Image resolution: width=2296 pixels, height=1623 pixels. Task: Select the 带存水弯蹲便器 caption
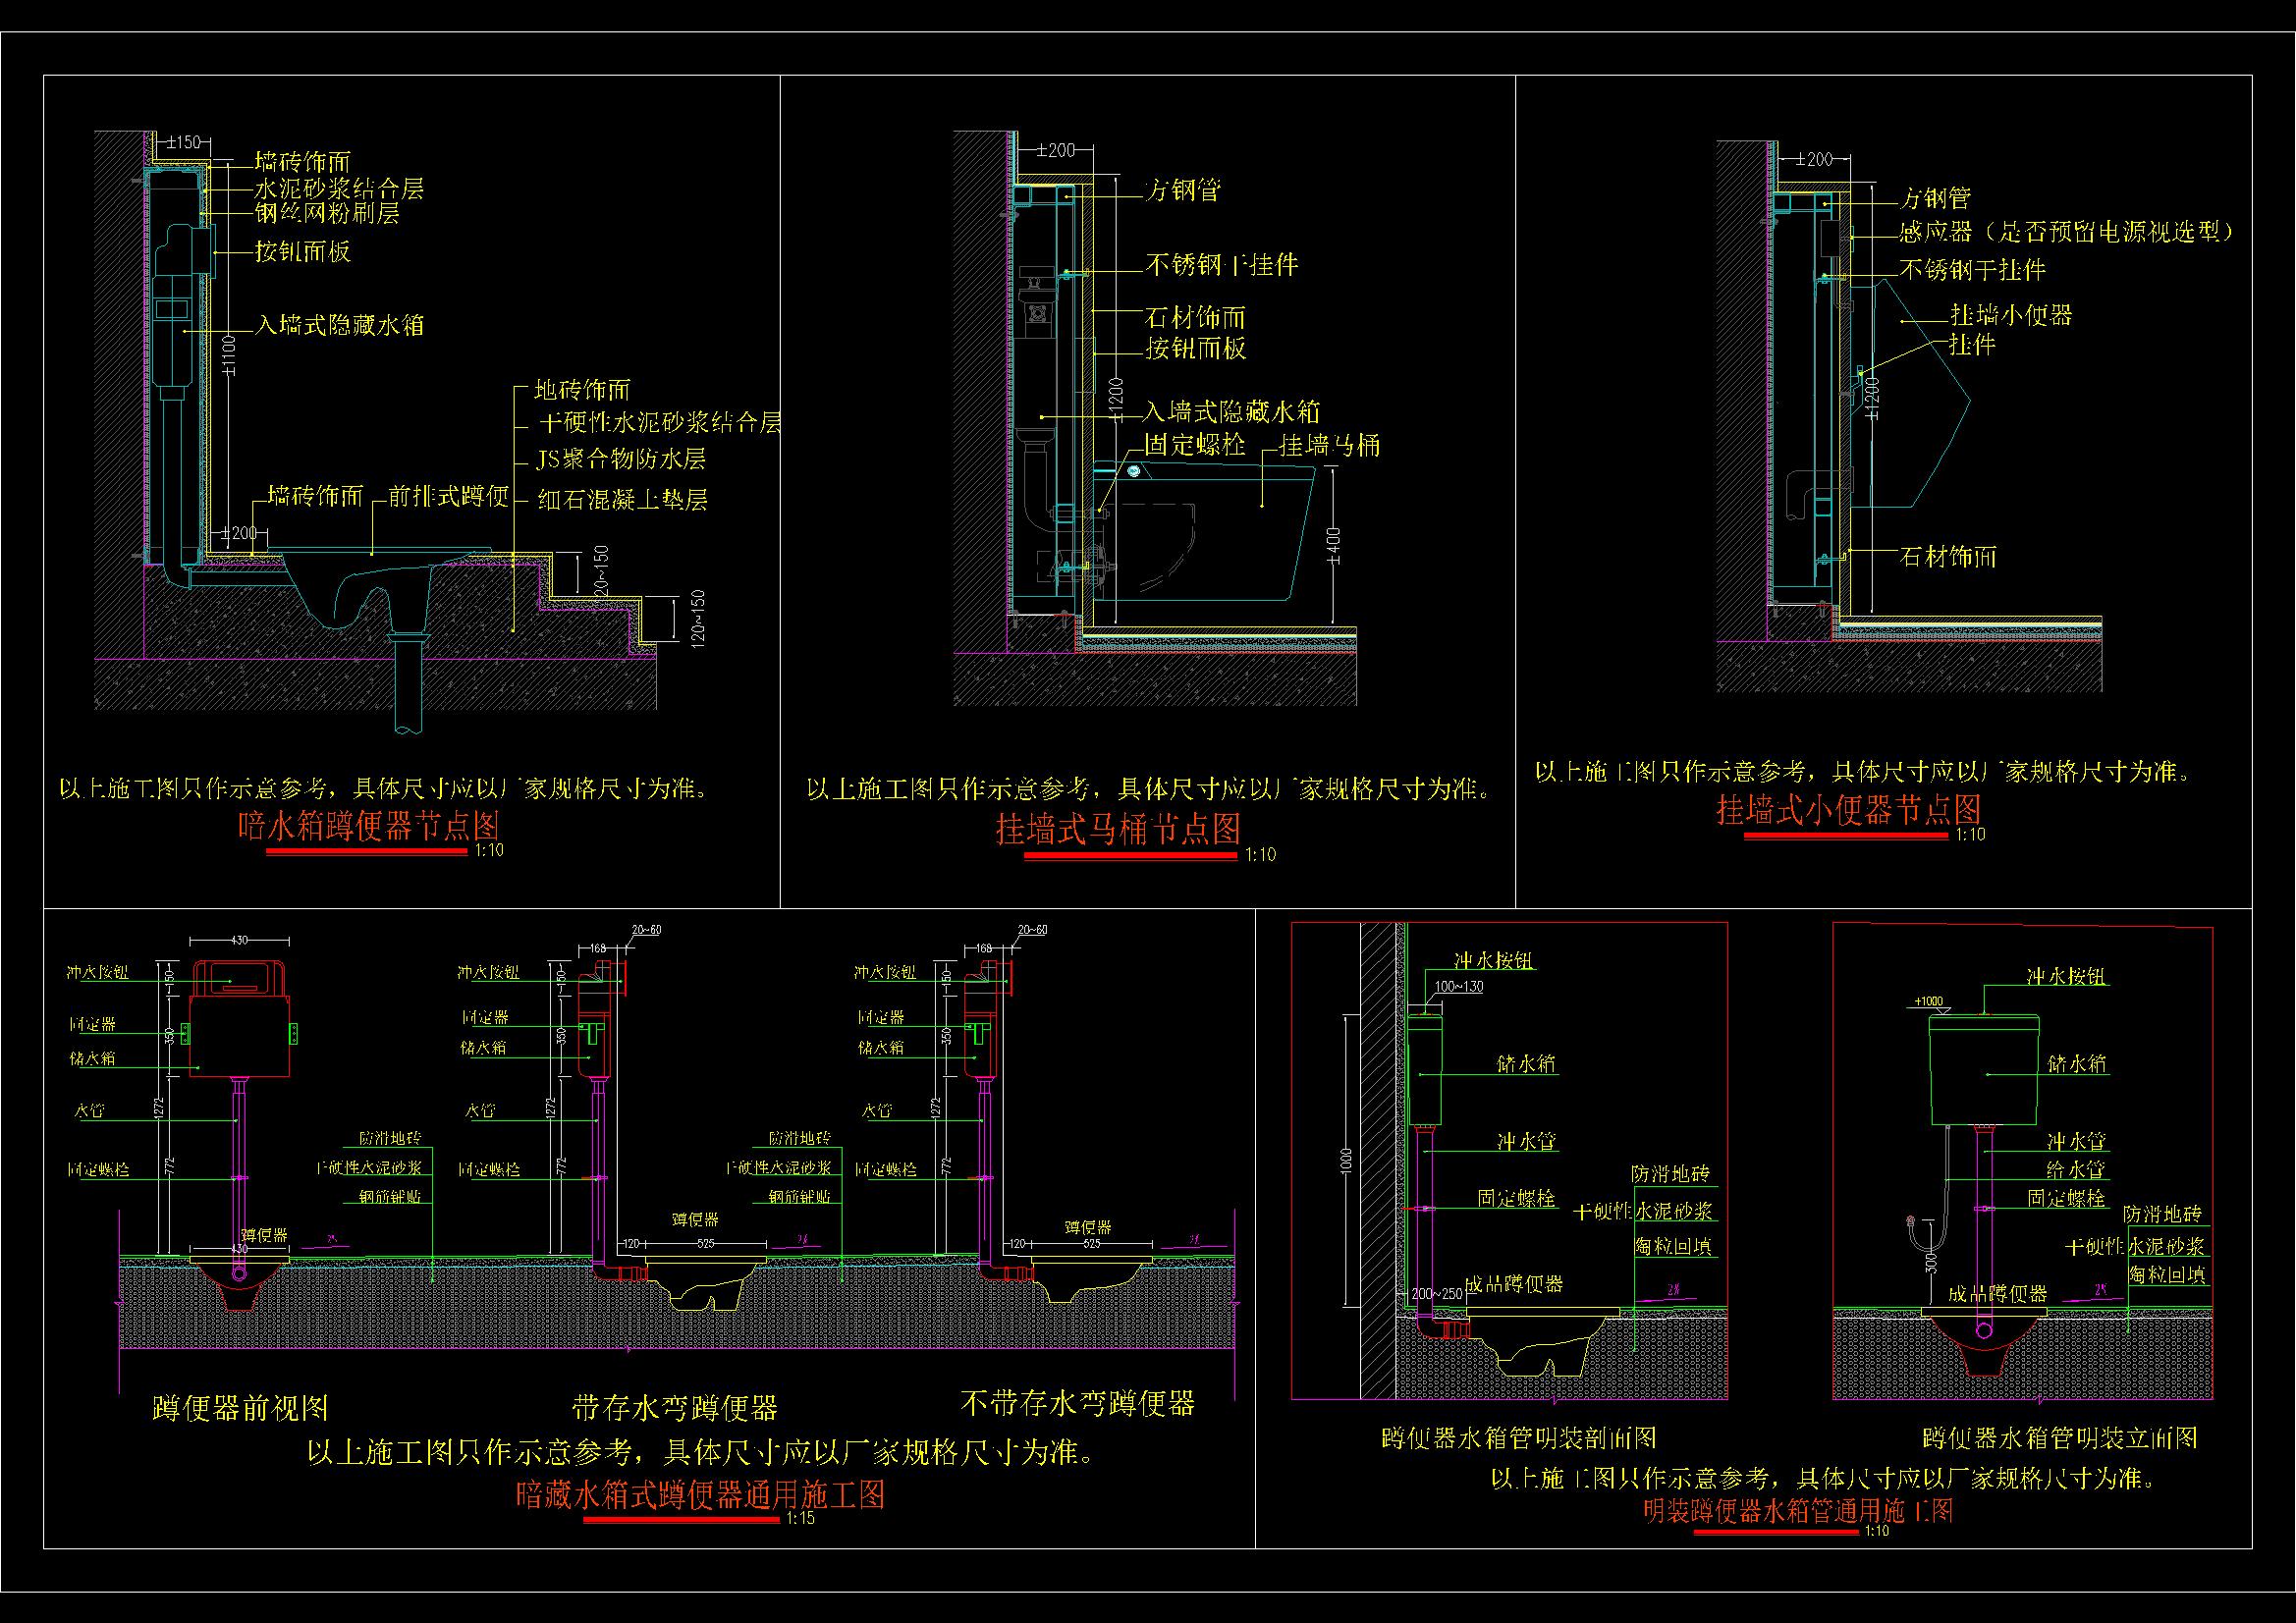click(675, 1408)
